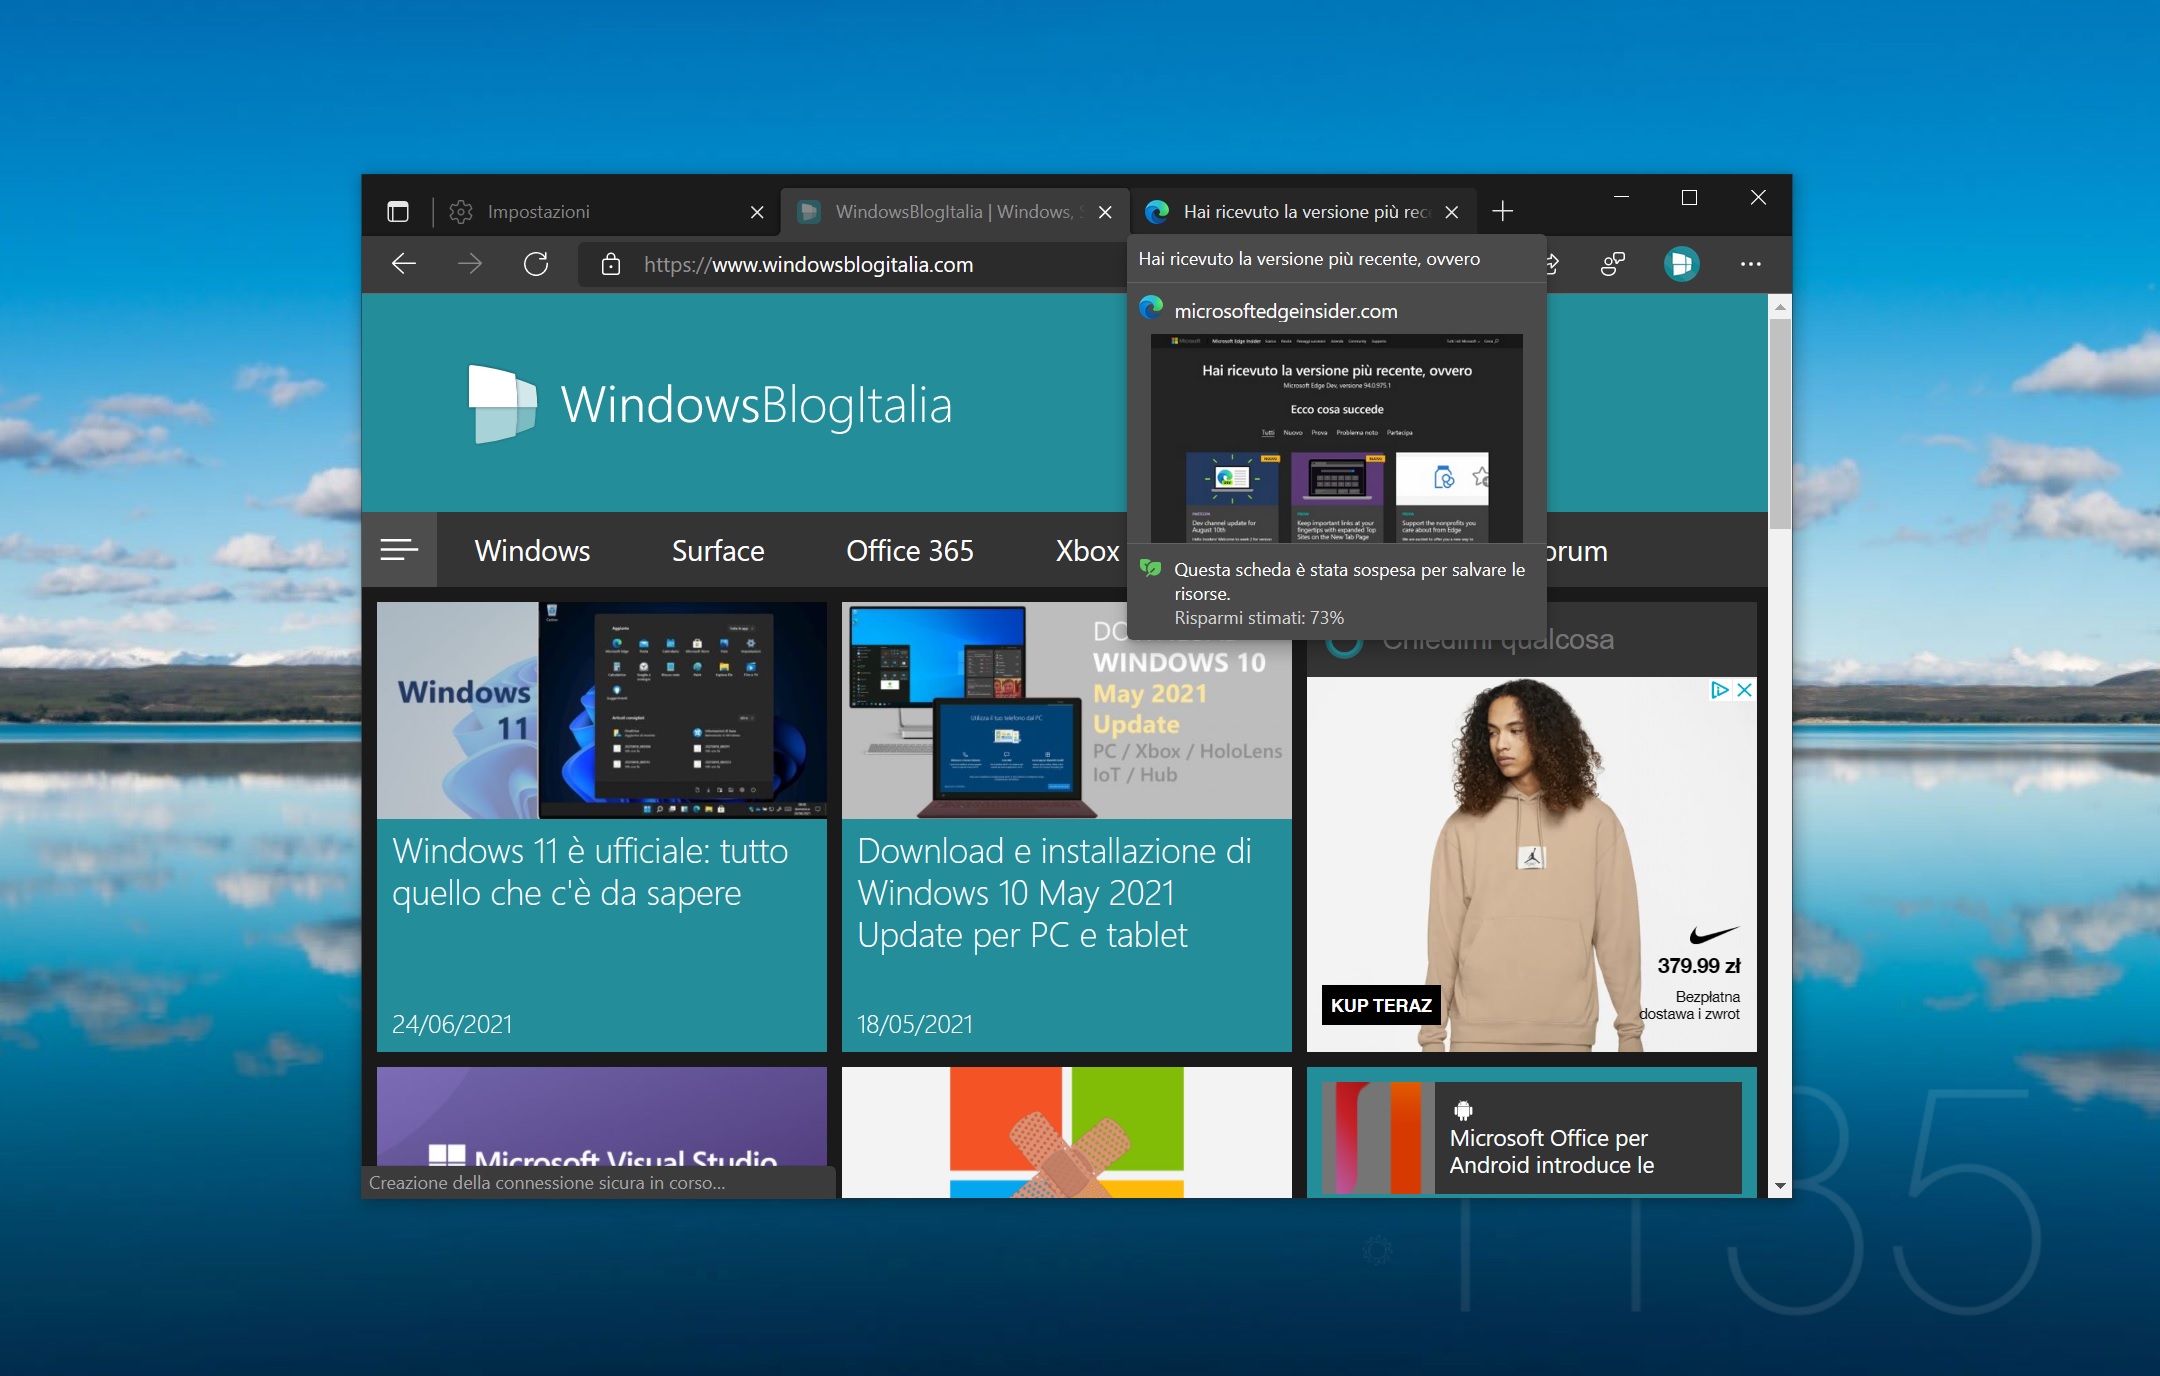Go forward with the browser forward arrow
This screenshot has width=2160, height=1376.
click(470, 264)
